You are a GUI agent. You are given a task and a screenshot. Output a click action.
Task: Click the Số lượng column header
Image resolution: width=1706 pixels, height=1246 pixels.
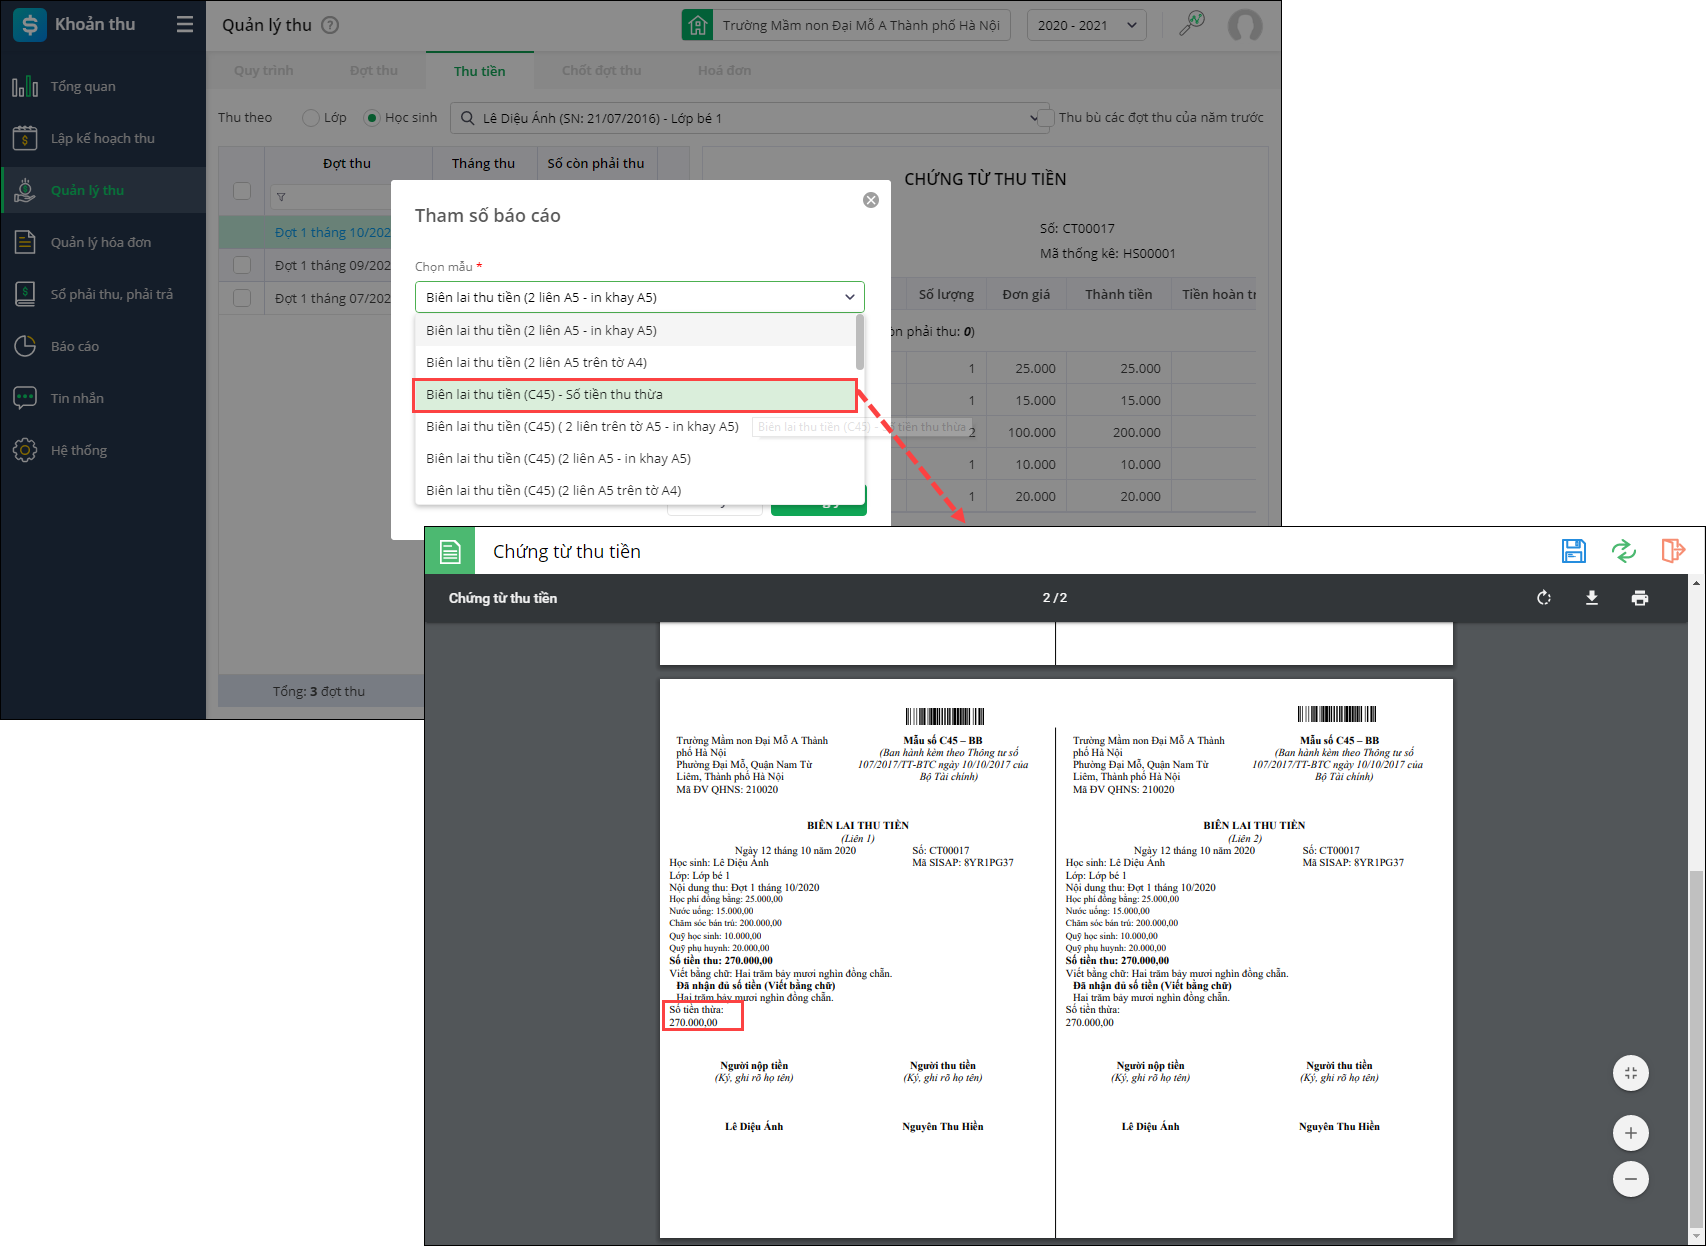click(946, 294)
